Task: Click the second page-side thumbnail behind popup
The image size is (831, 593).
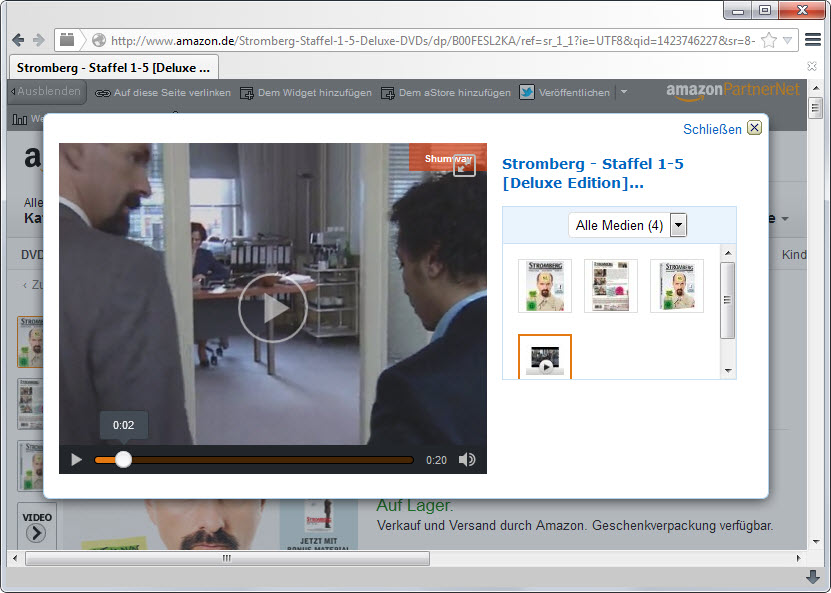Action: [30, 404]
